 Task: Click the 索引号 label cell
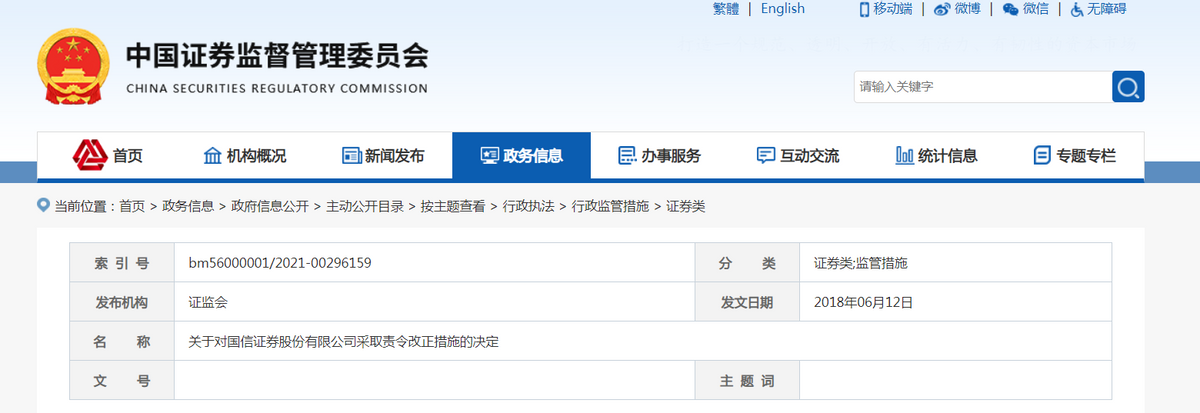(x=122, y=263)
